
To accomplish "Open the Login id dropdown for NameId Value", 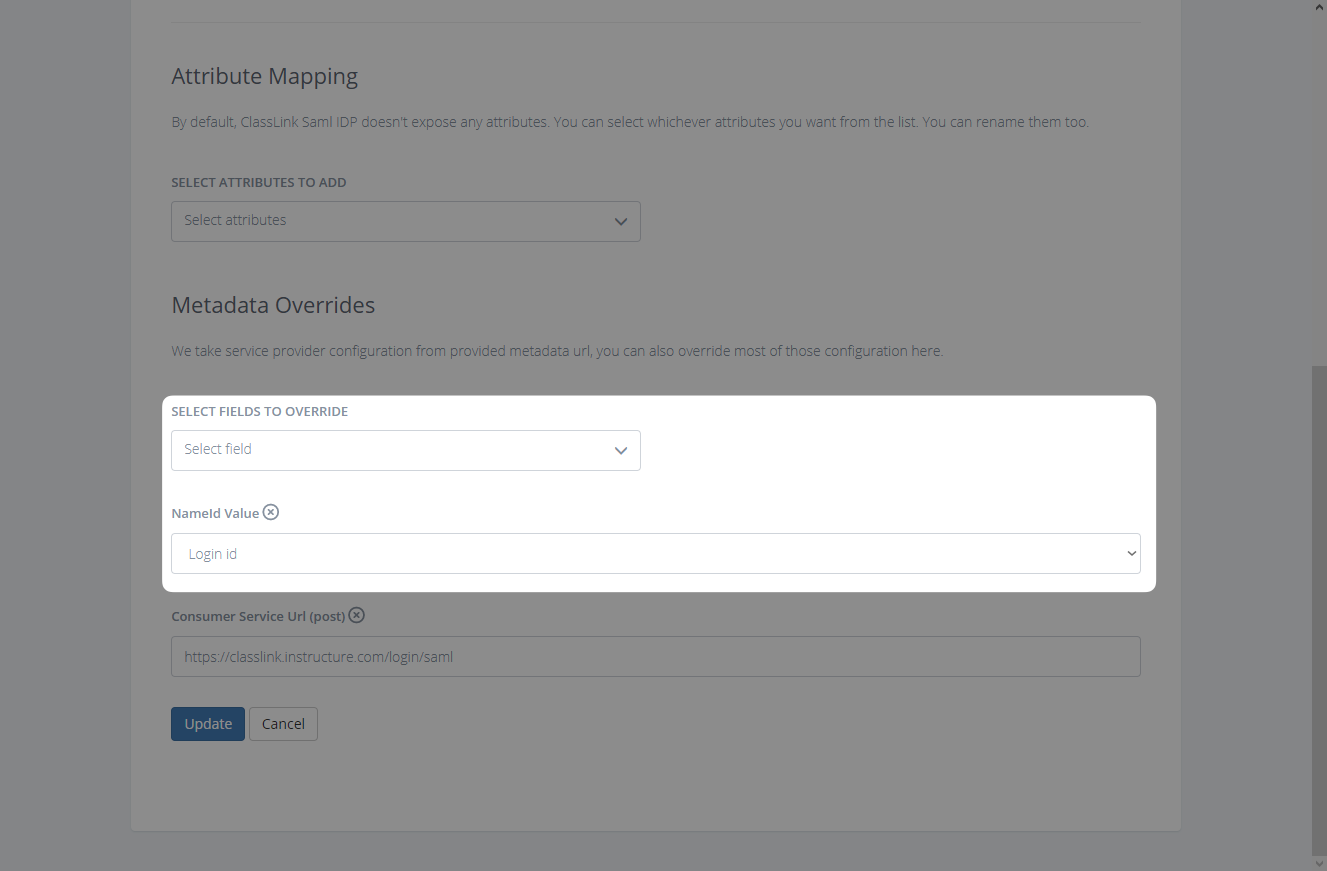I will click(656, 553).
